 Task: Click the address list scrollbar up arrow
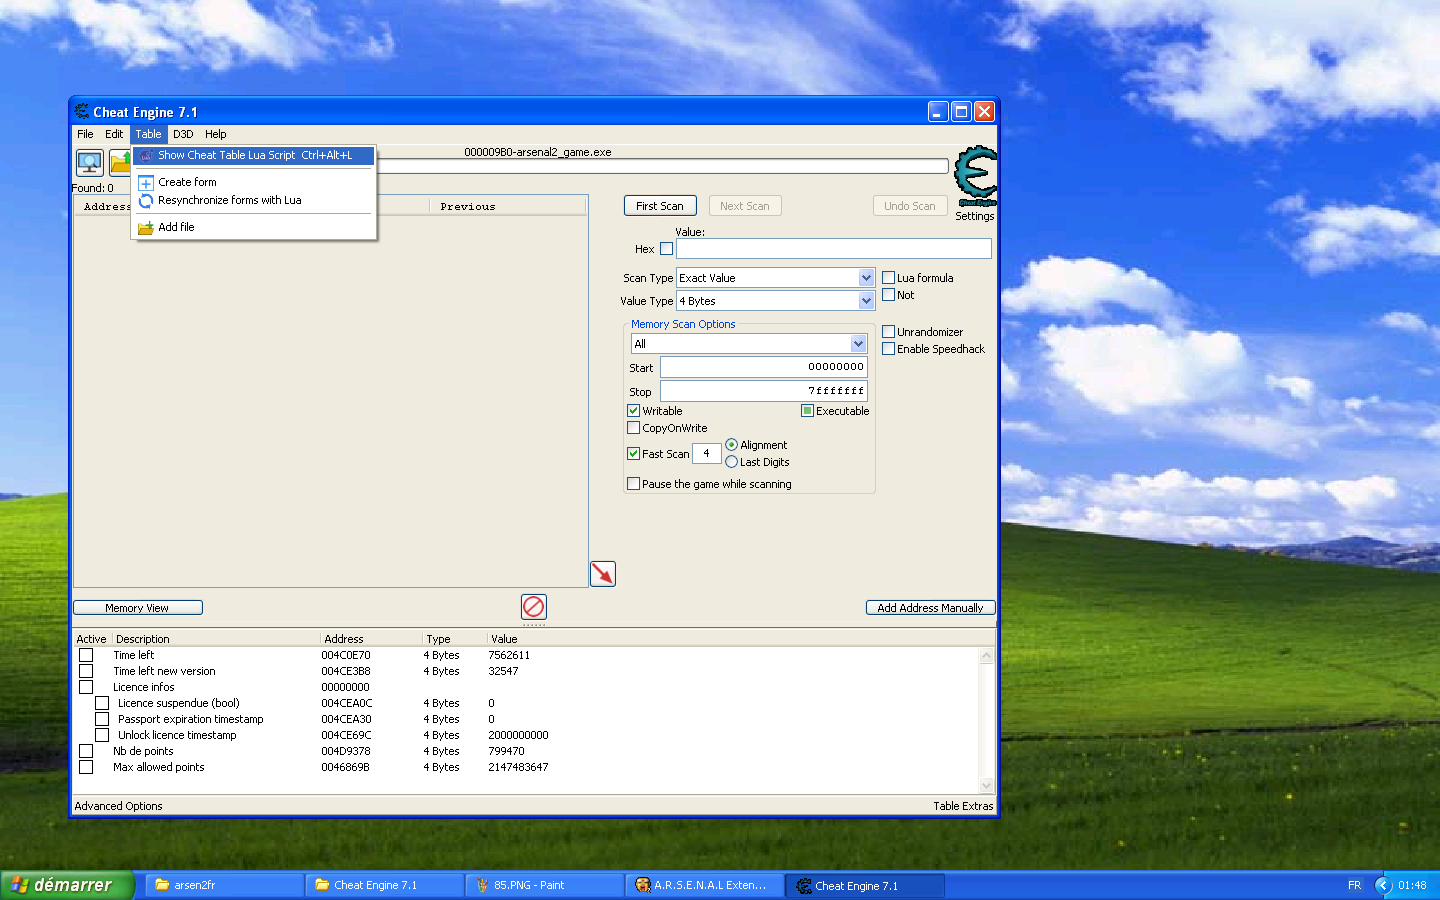(x=987, y=656)
